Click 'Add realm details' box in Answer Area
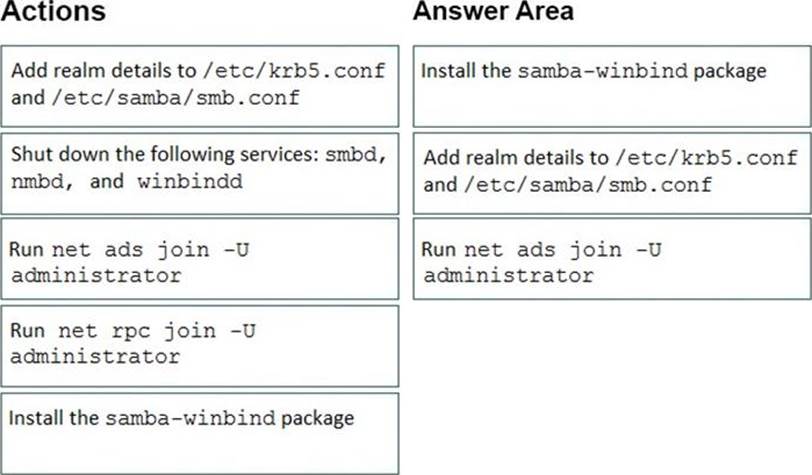Screen dimensions: 812x475 click(610, 171)
